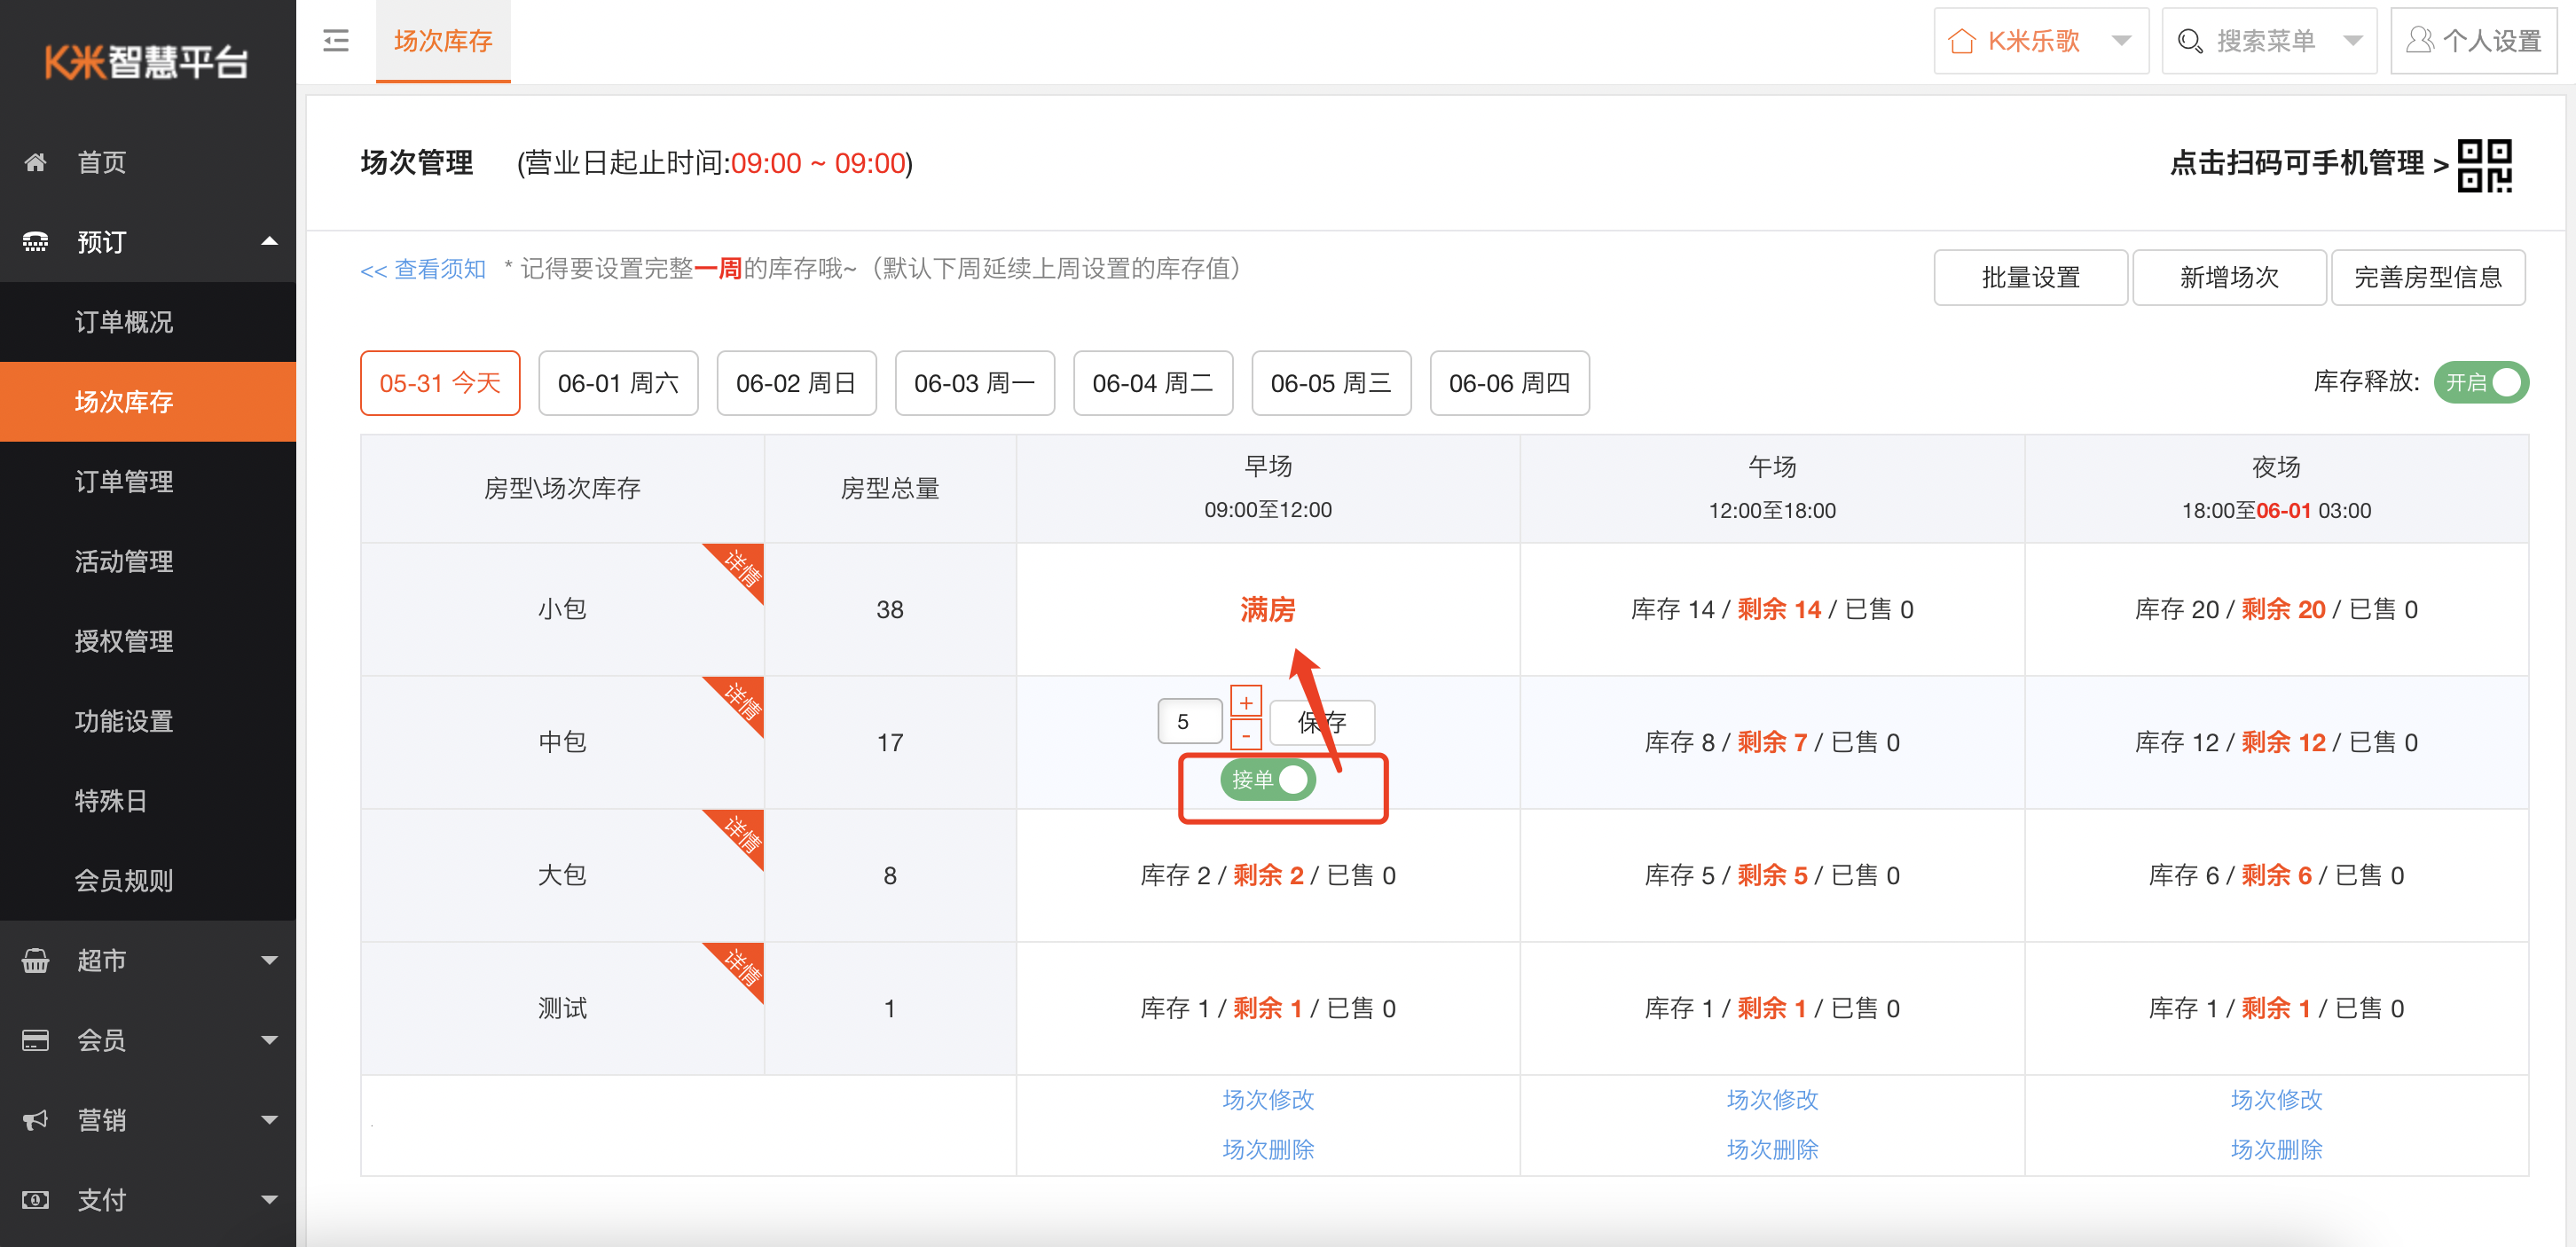Click the K米智慧平台 logo
Viewport: 2576px width, 1247px height.
[x=147, y=62]
